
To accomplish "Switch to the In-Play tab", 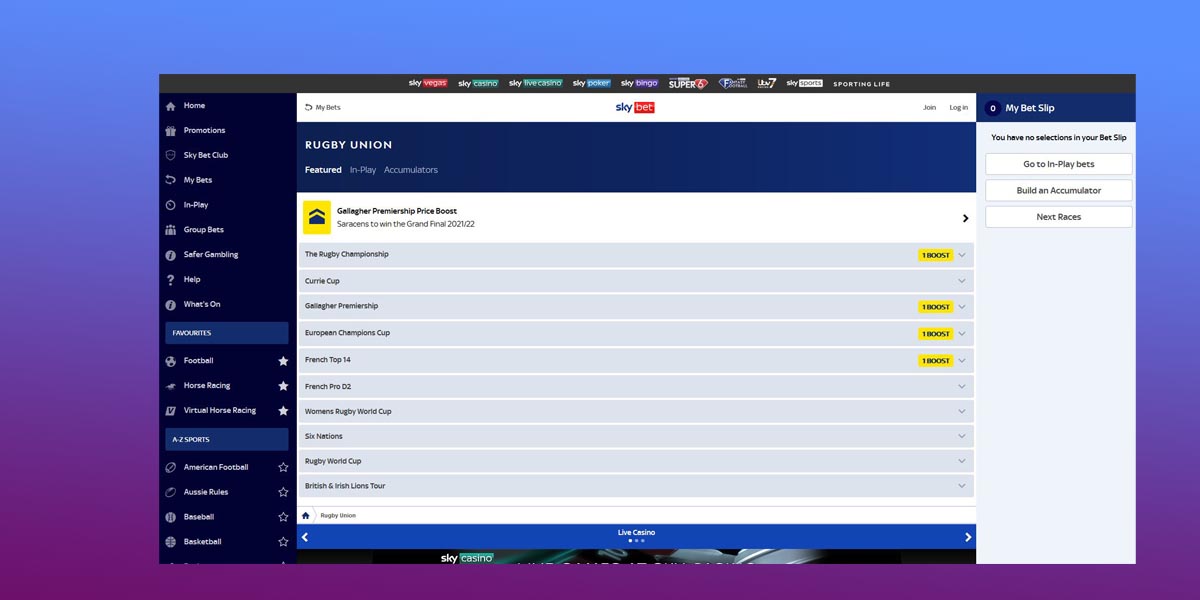I will (x=363, y=170).
